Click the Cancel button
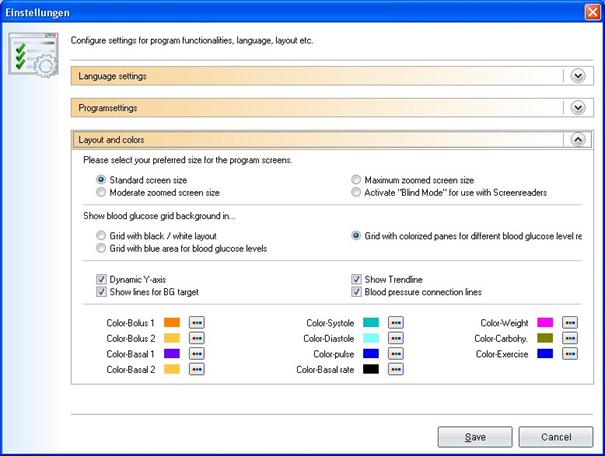Viewport: 605px width, 456px height. coord(556,437)
